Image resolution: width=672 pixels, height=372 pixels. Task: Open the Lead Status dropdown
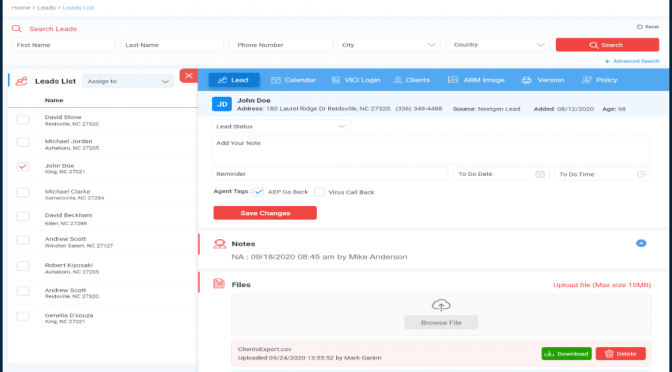[281, 126]
